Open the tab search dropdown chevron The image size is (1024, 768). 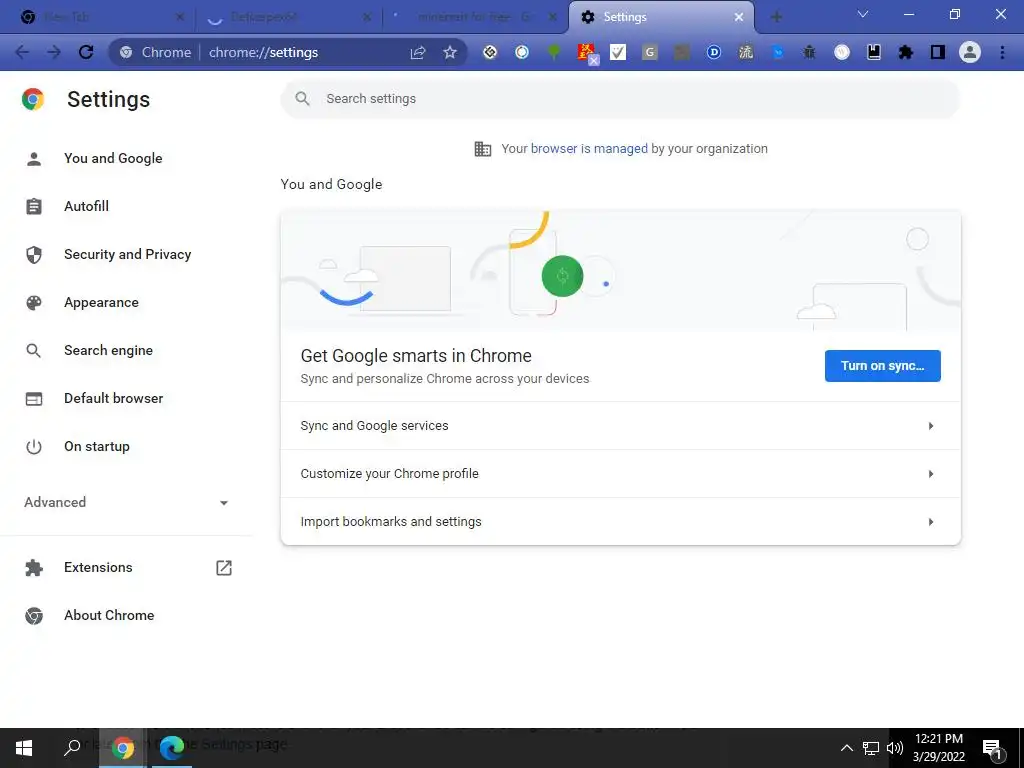pos(863,14)
